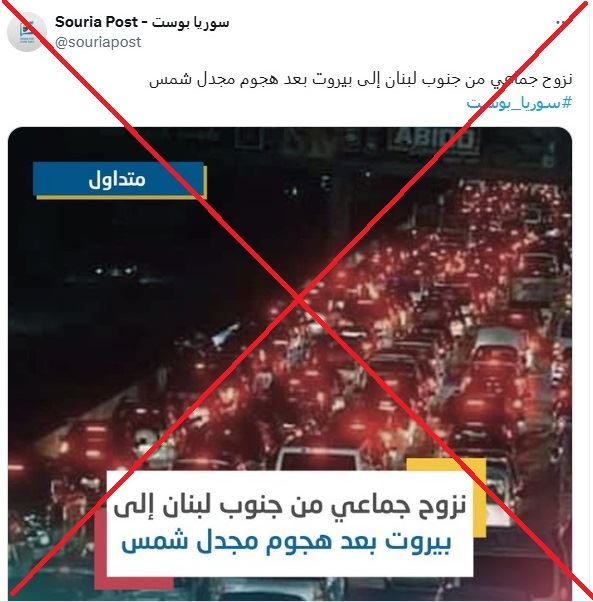Viewport: 593px width, 602px height.
Task: Click the blue "متداول" label on image
Action: 118,179
